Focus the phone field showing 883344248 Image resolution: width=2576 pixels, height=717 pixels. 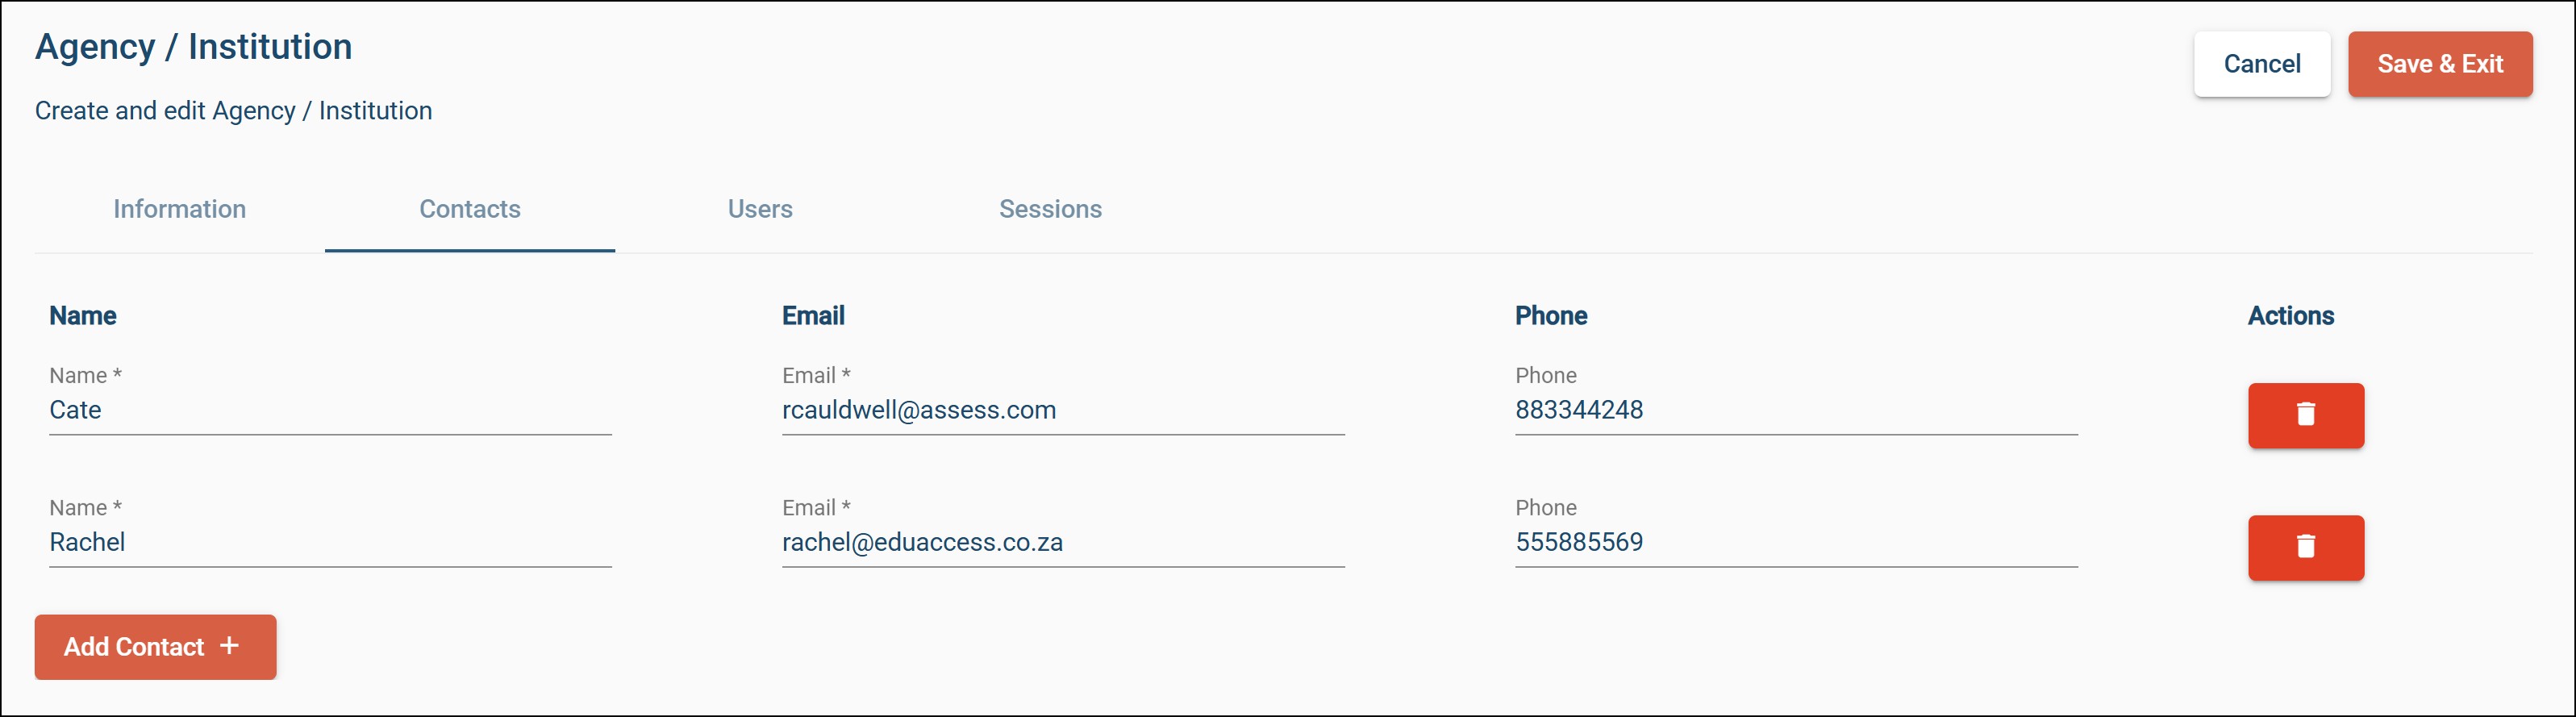click(x=1795, y=410)
